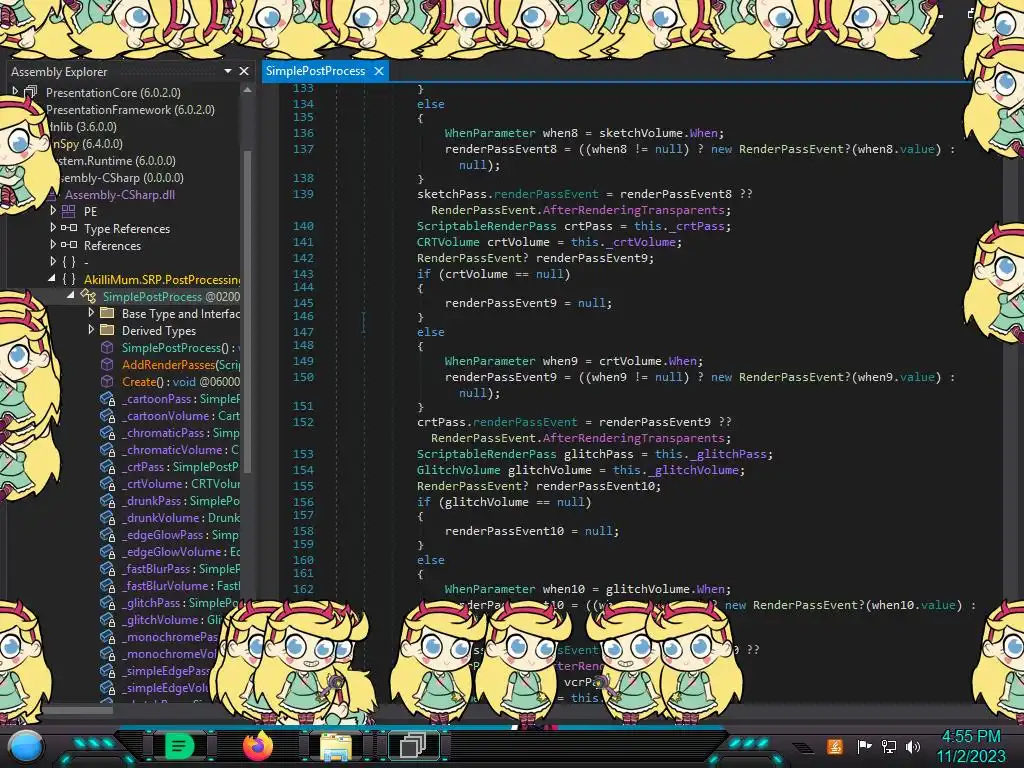
Task: Click the SimplePostProcess() constructor method icon
Action: pyautogui.click(x=106, y=347)
